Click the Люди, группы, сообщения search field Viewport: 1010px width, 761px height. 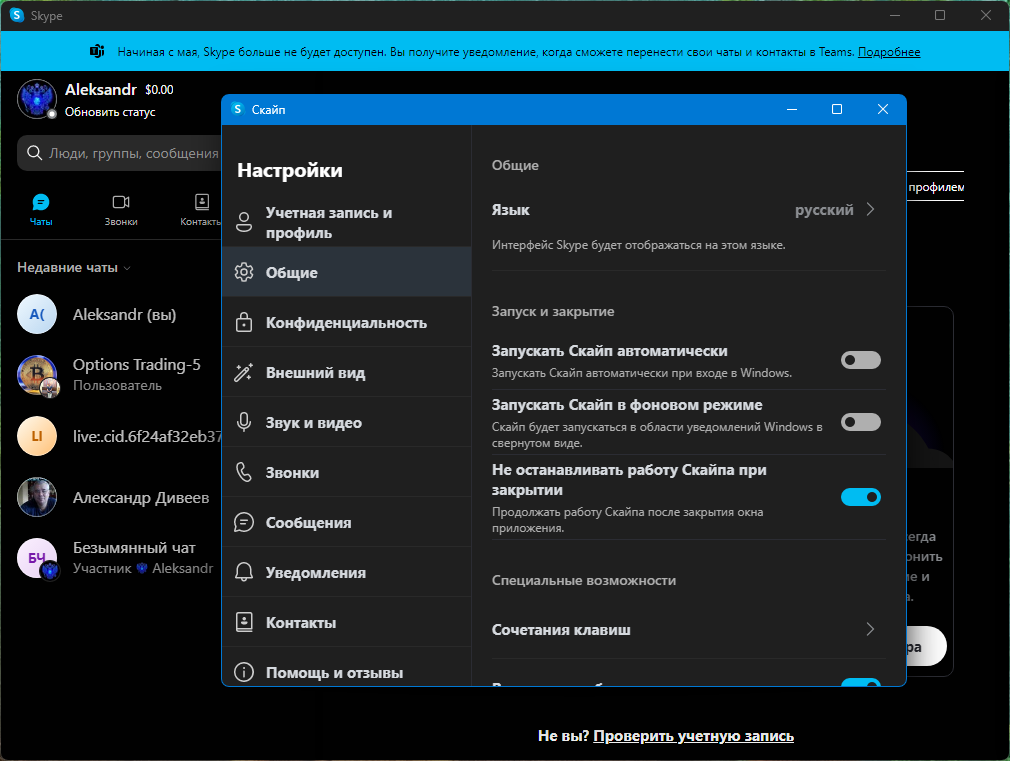pos(120,153)
